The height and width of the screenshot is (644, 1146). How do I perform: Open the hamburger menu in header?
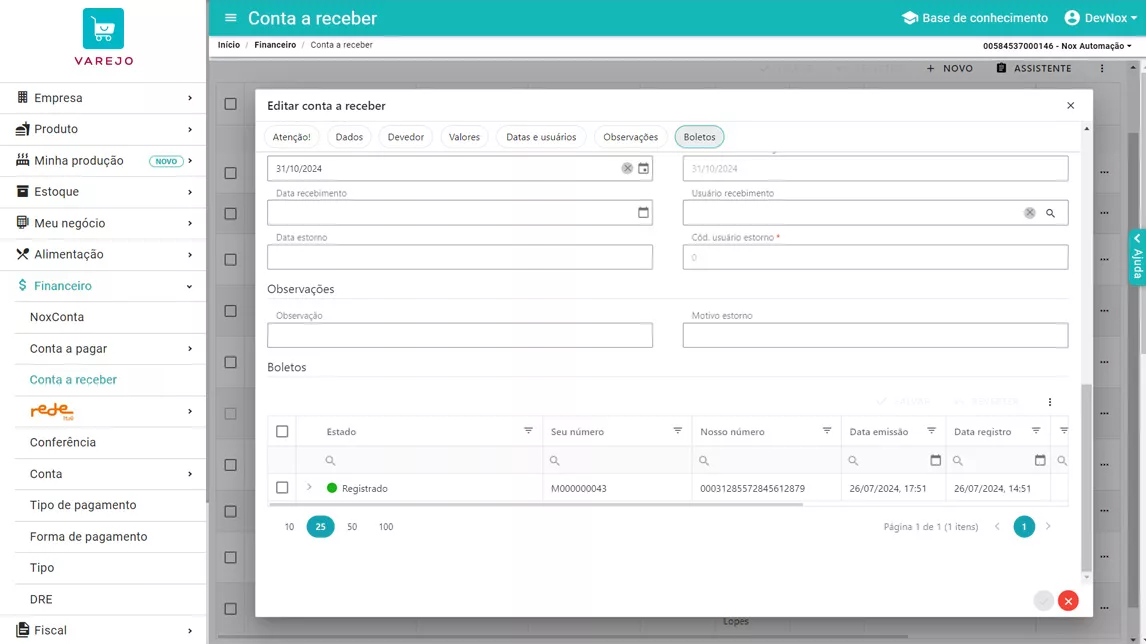230,18
